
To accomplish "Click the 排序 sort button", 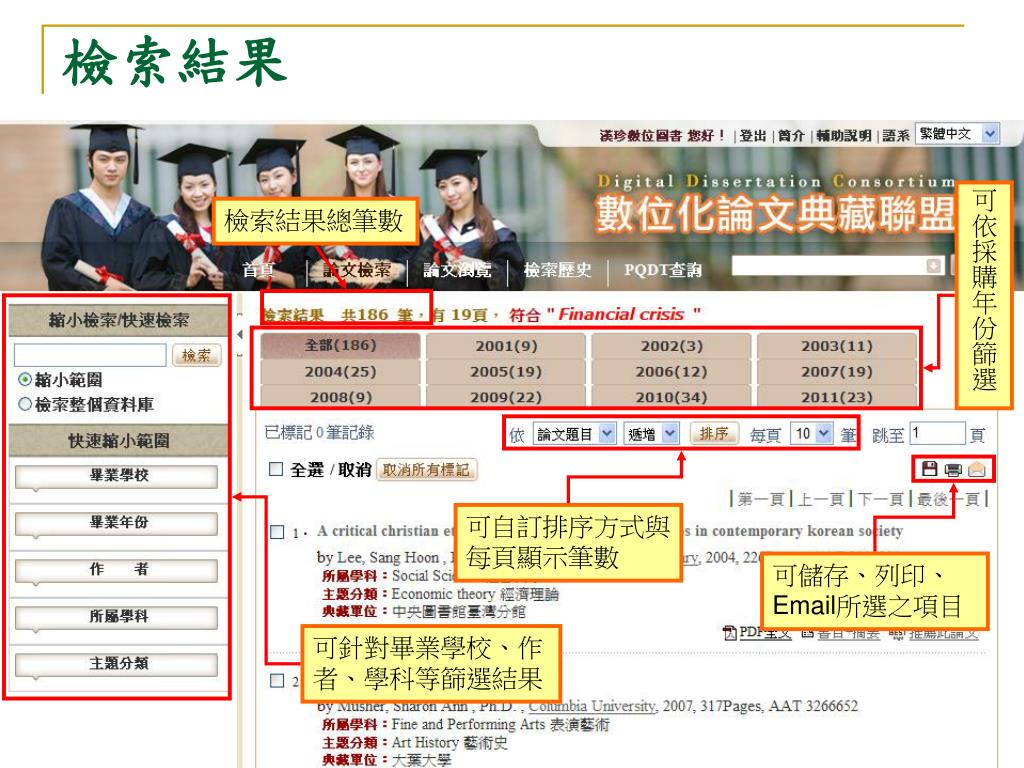I will click(714, 434).
